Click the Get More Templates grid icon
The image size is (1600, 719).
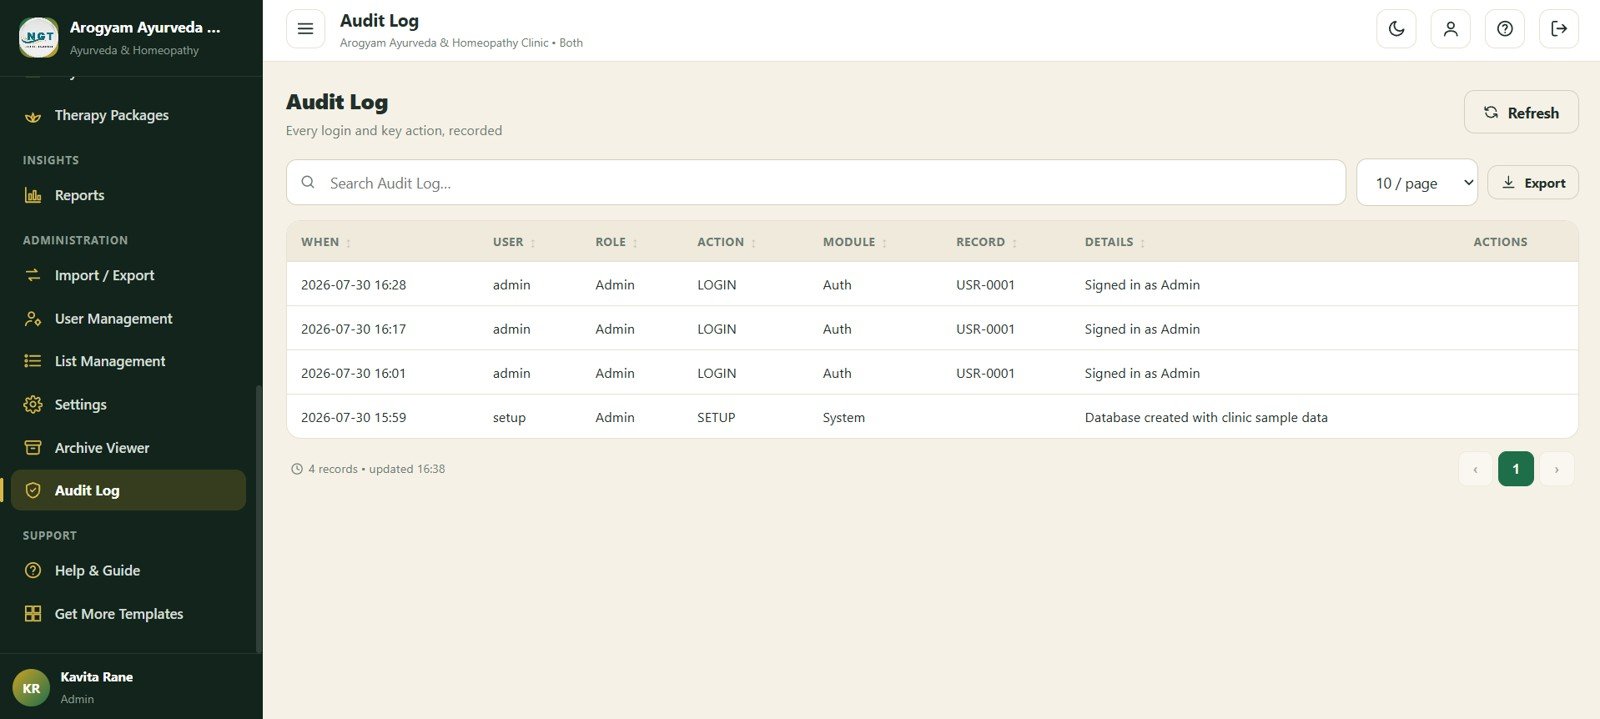(x=33, y=614)
